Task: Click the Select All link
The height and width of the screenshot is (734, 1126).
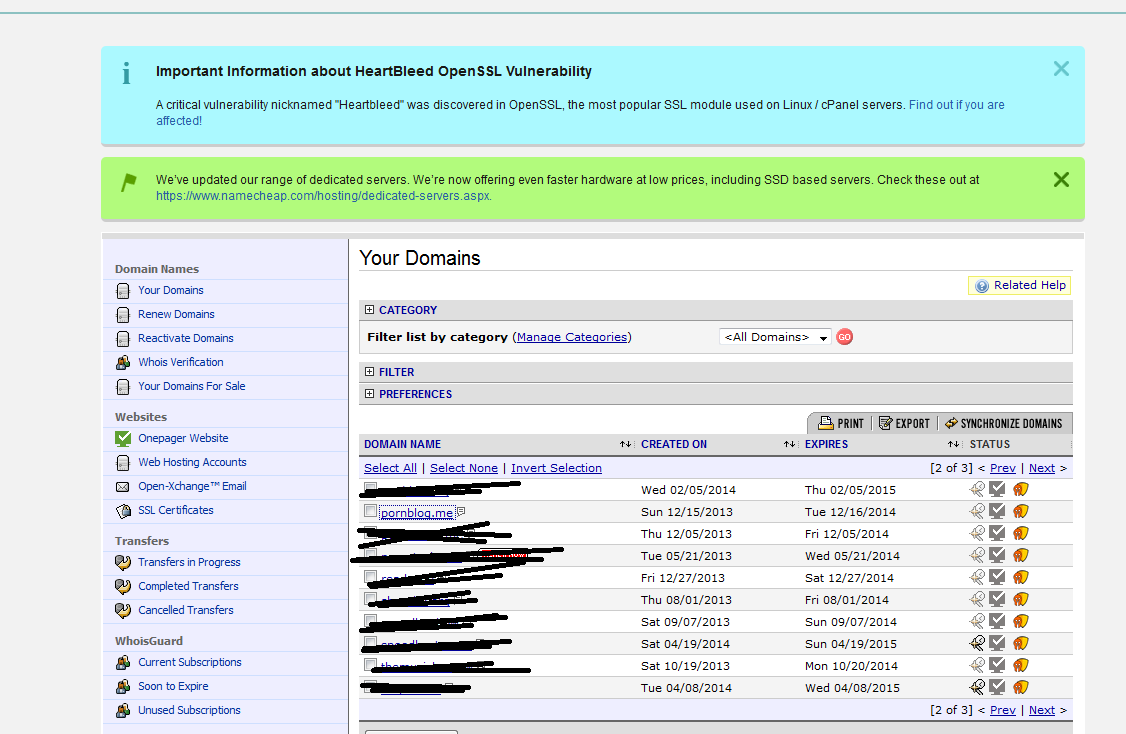Action: (391, 468)
